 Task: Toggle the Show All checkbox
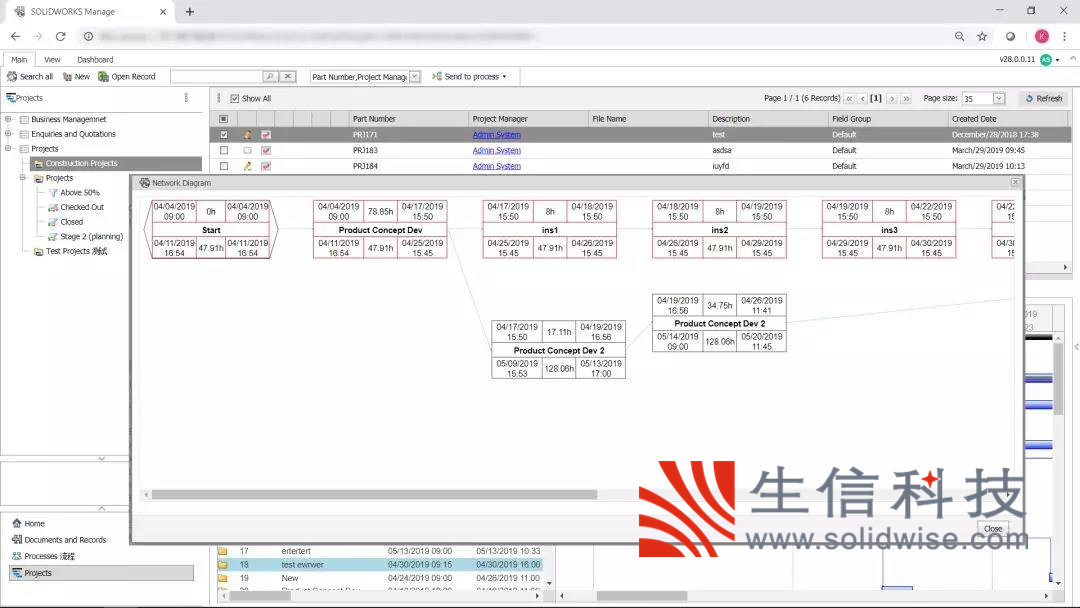pyautogui.click(x=235, y=98)
